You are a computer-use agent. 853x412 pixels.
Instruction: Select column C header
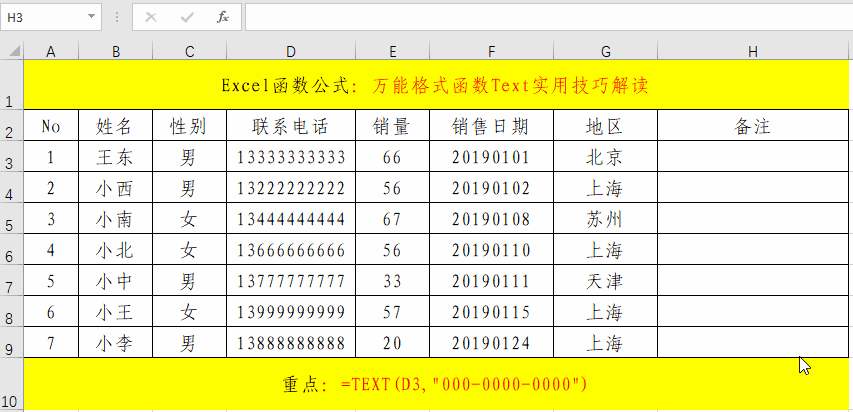[189, 51]
